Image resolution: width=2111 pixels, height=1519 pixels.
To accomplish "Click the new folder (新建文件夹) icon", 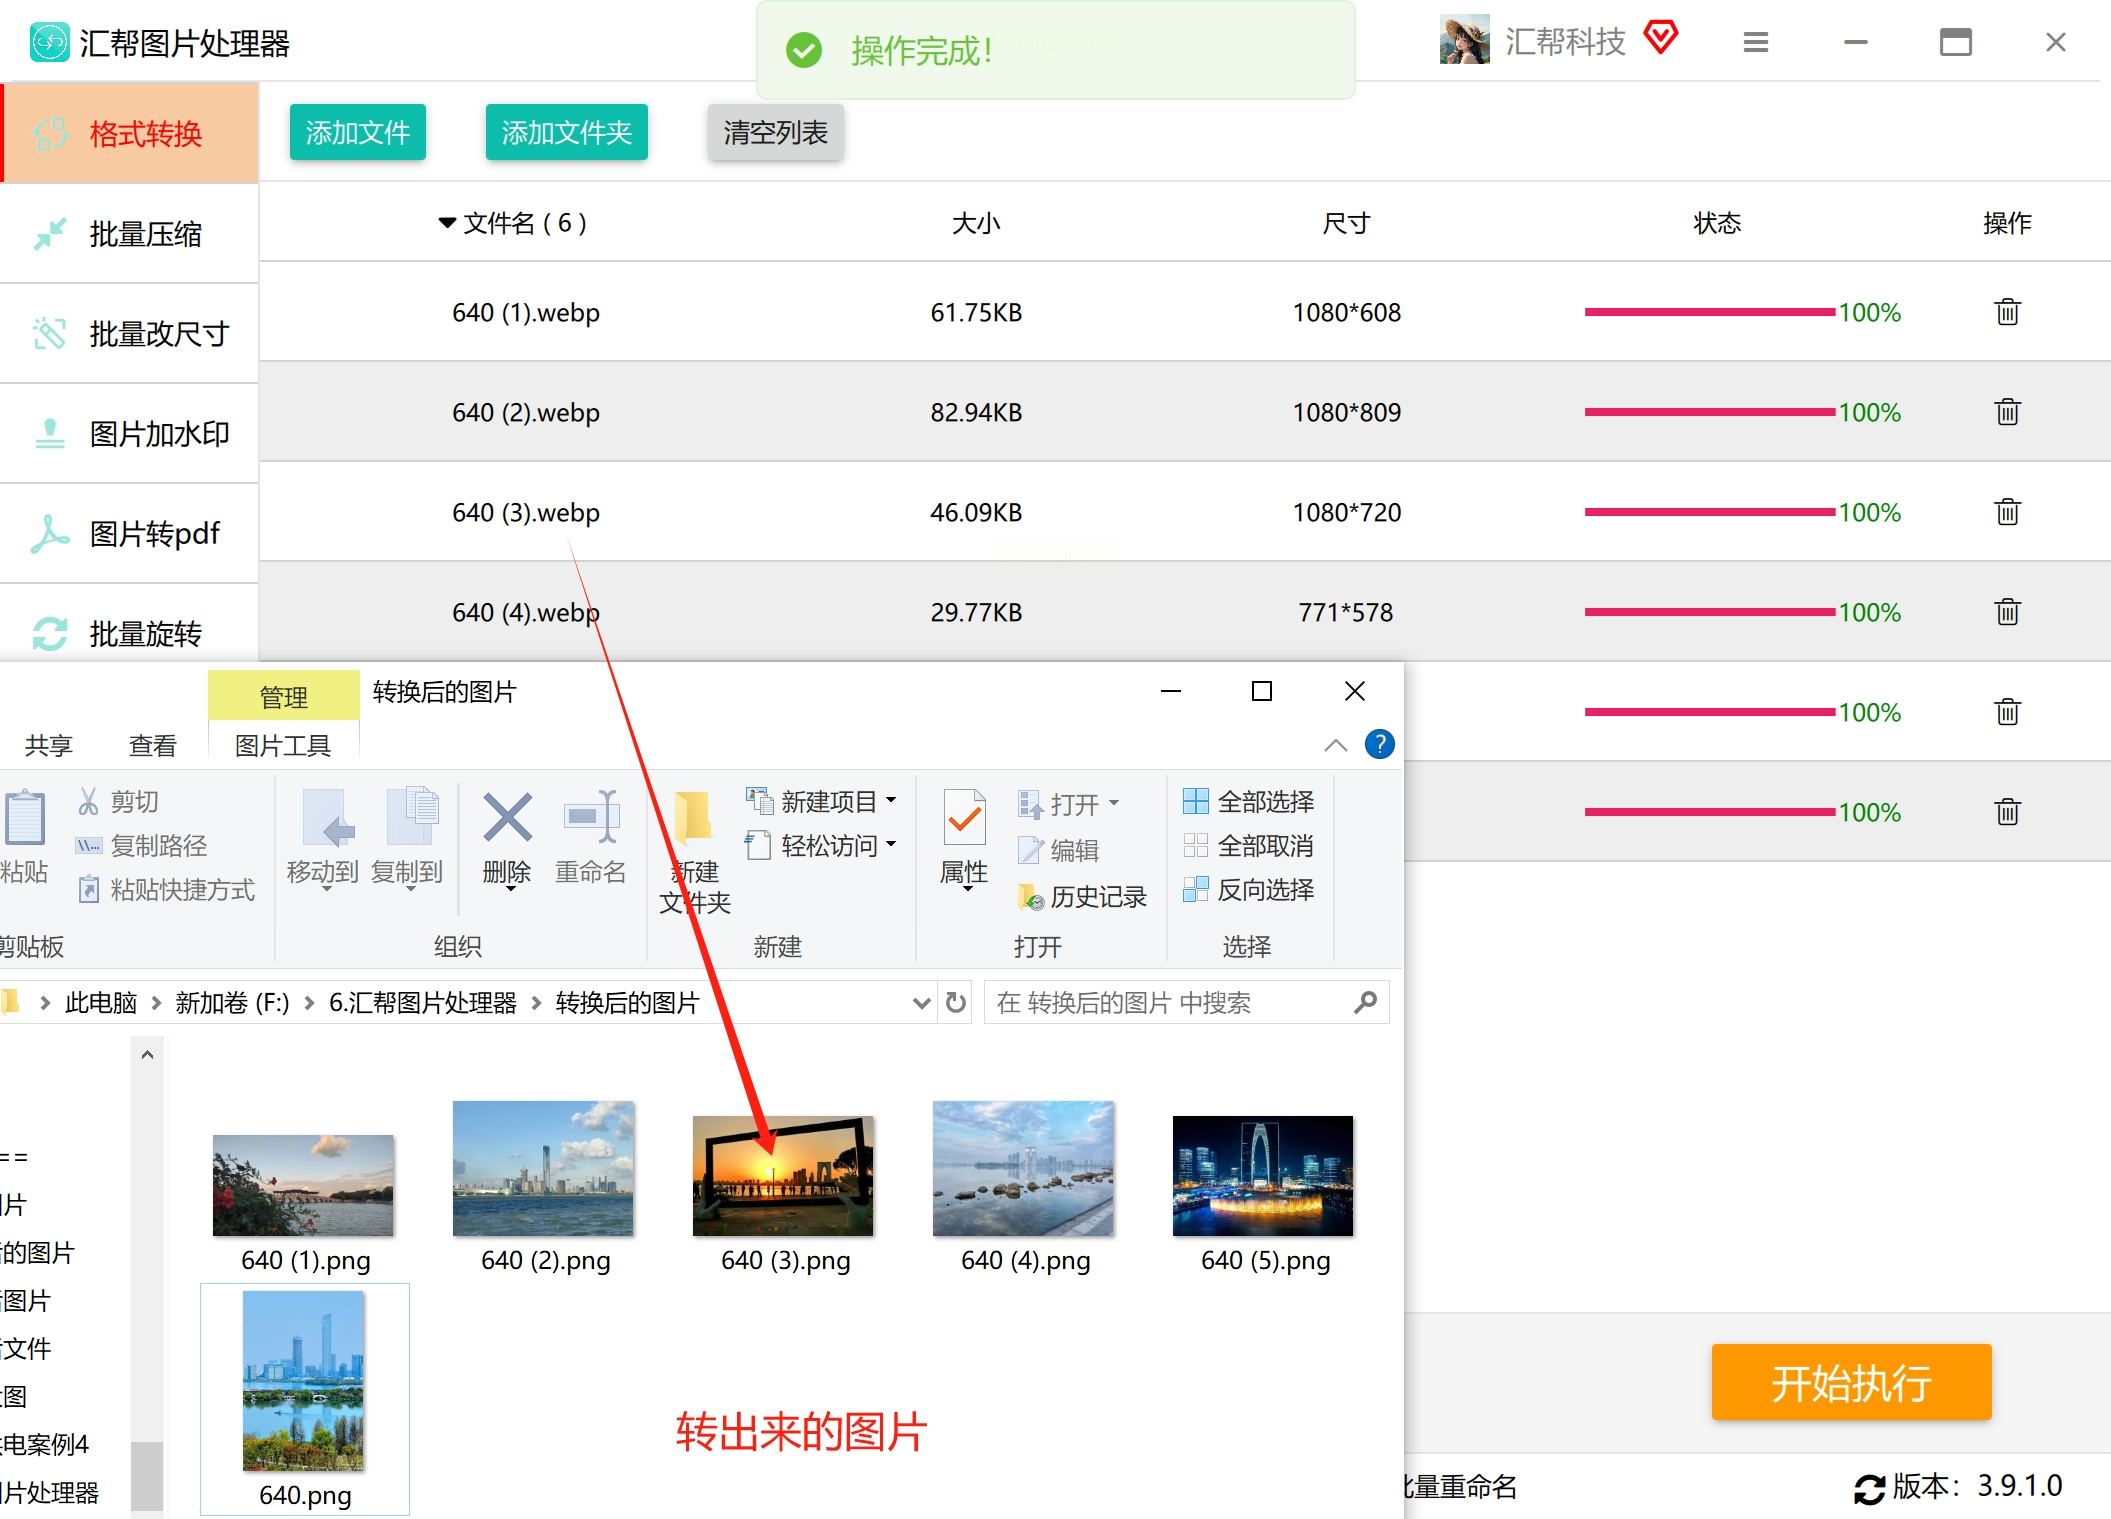I will pyautogui.click(x=694, y=820).
